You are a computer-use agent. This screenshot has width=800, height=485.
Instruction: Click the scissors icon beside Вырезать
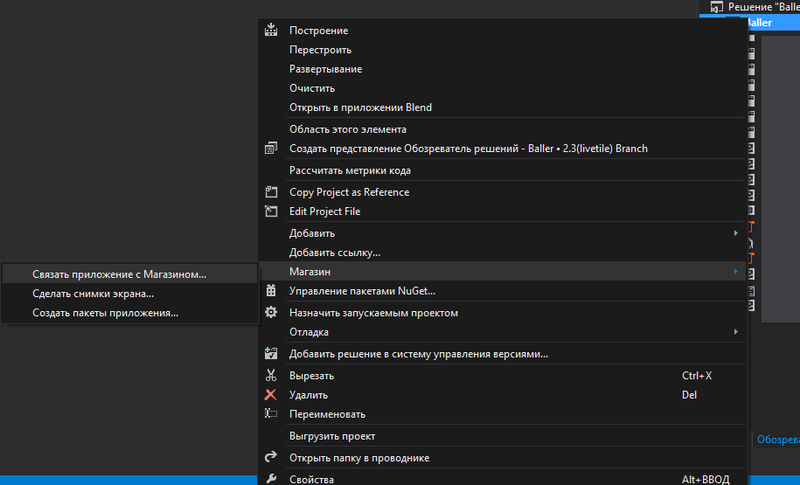271,375
